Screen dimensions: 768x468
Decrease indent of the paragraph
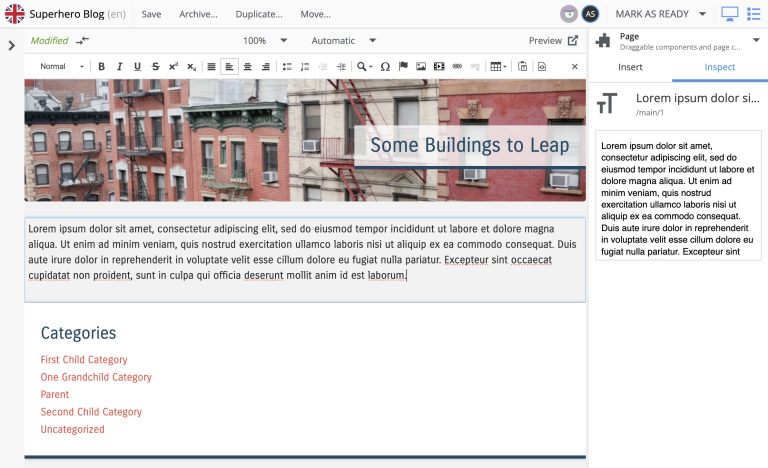(x=323, y=67)
